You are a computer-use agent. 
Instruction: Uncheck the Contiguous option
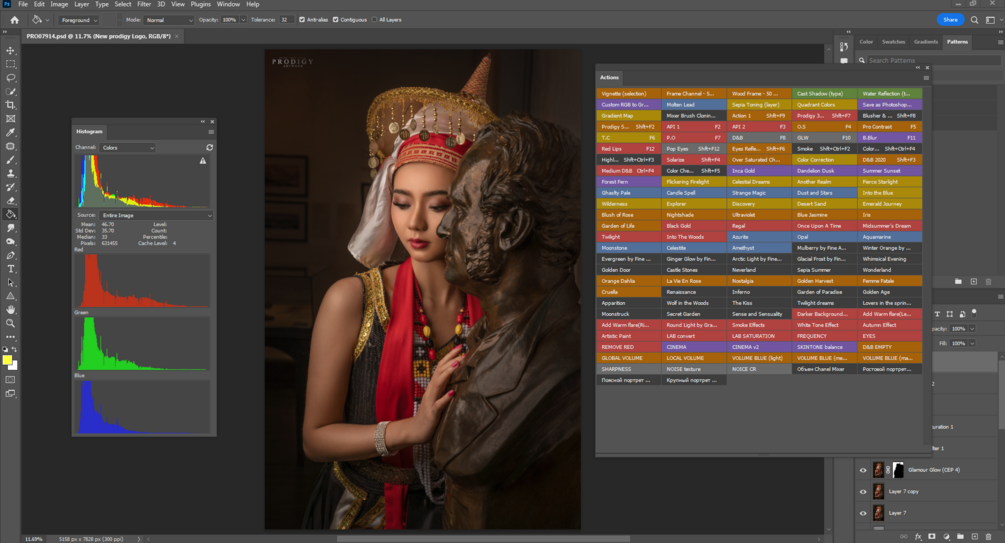click(x=335, y=19)
